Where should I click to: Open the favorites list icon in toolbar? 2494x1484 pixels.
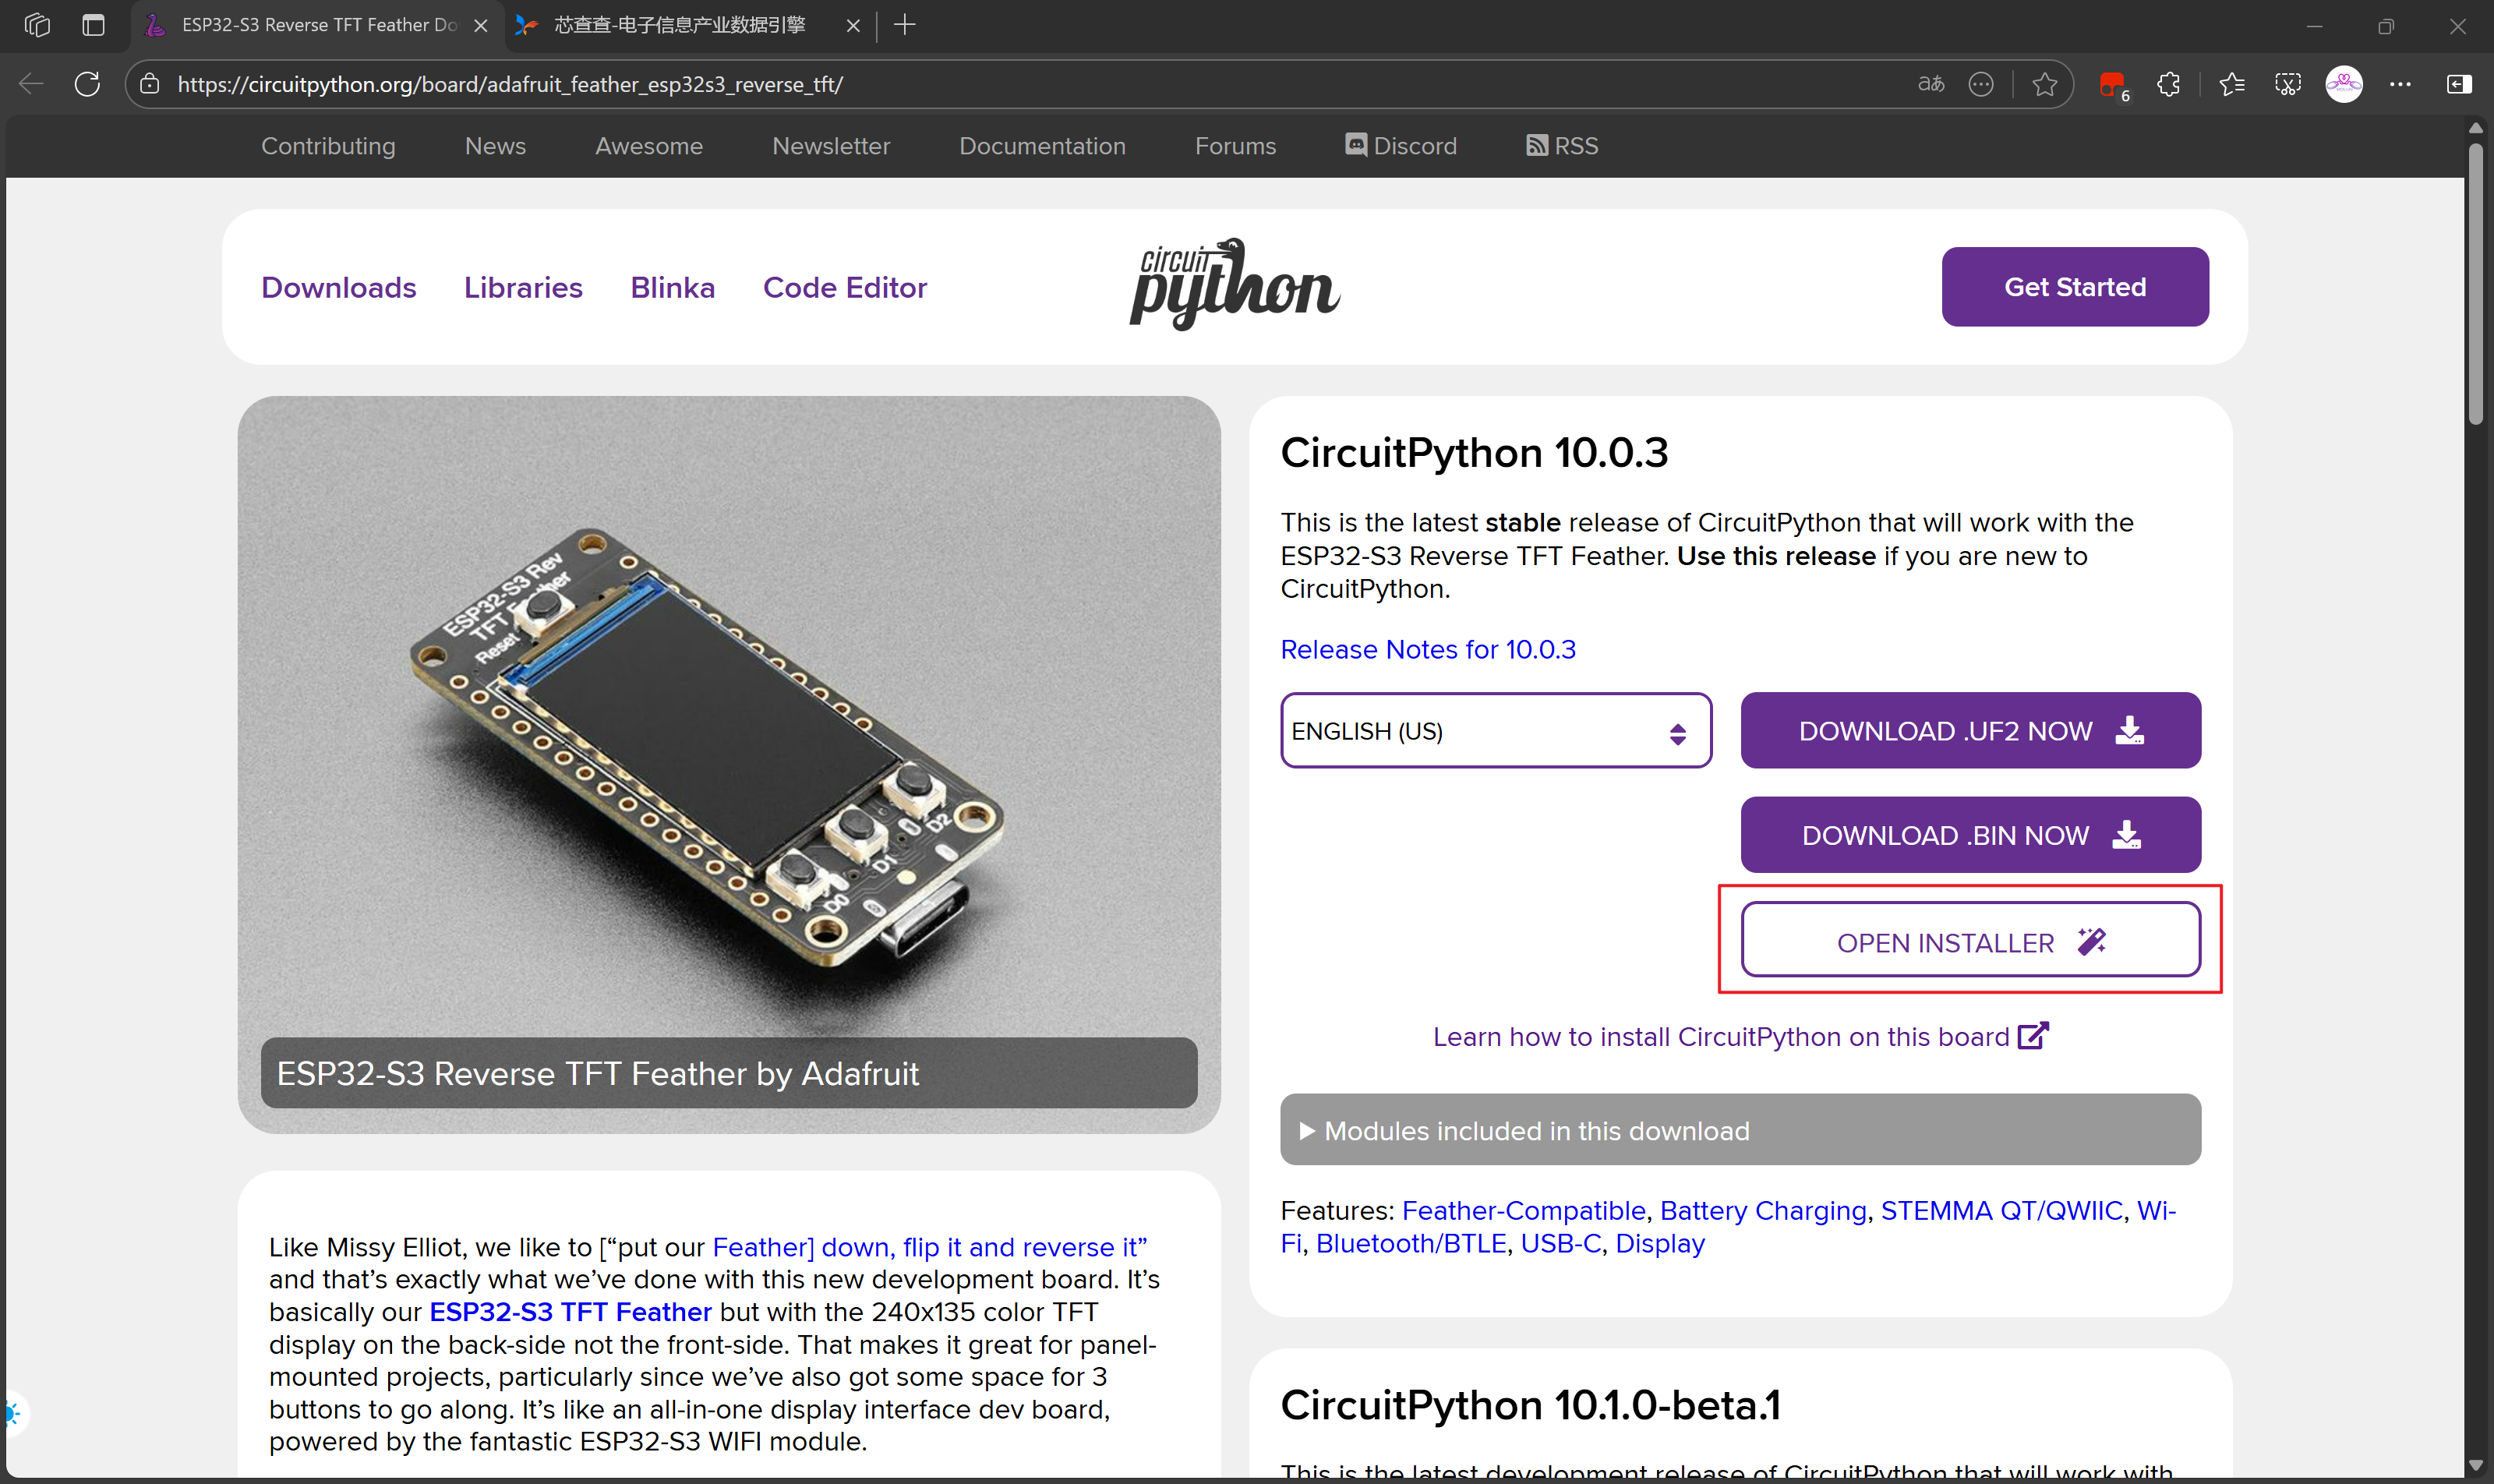pyautogui.click(x=2231, y=84)
